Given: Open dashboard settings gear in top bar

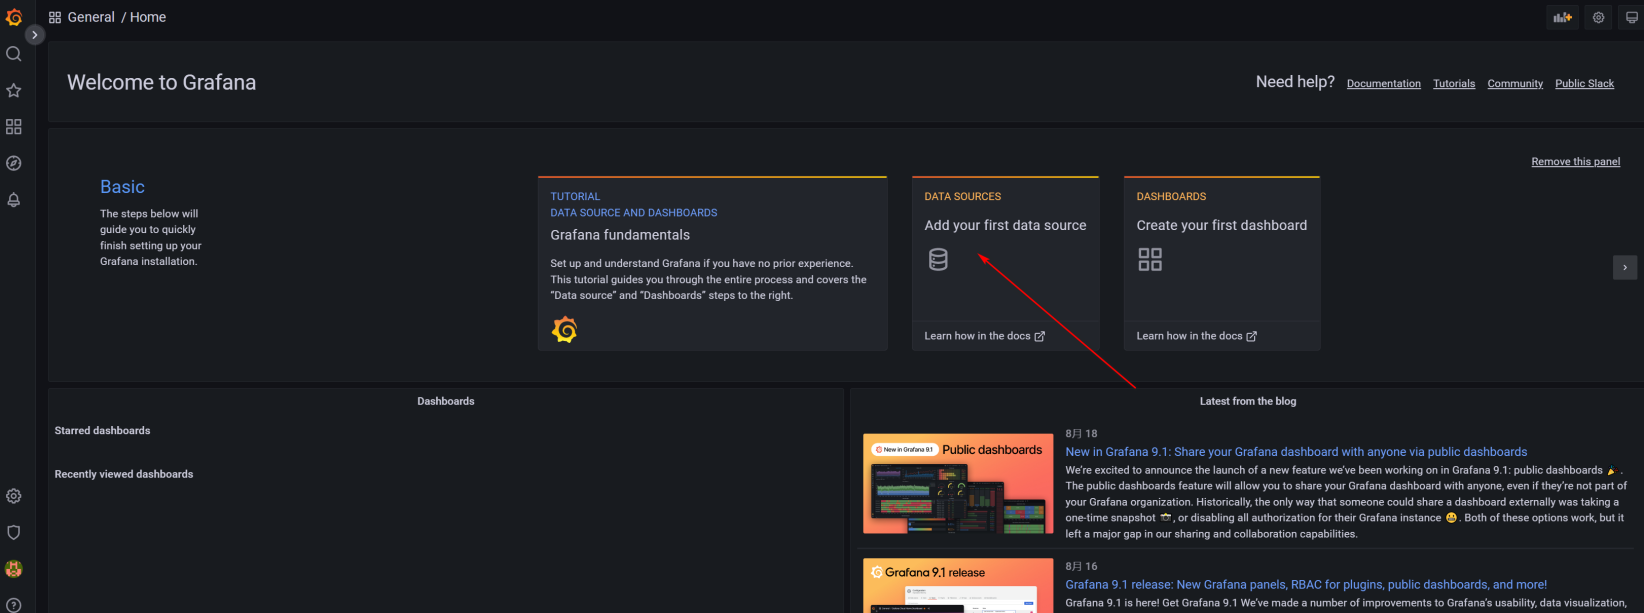Looking at the screenshot, I should coord(1598,17).
